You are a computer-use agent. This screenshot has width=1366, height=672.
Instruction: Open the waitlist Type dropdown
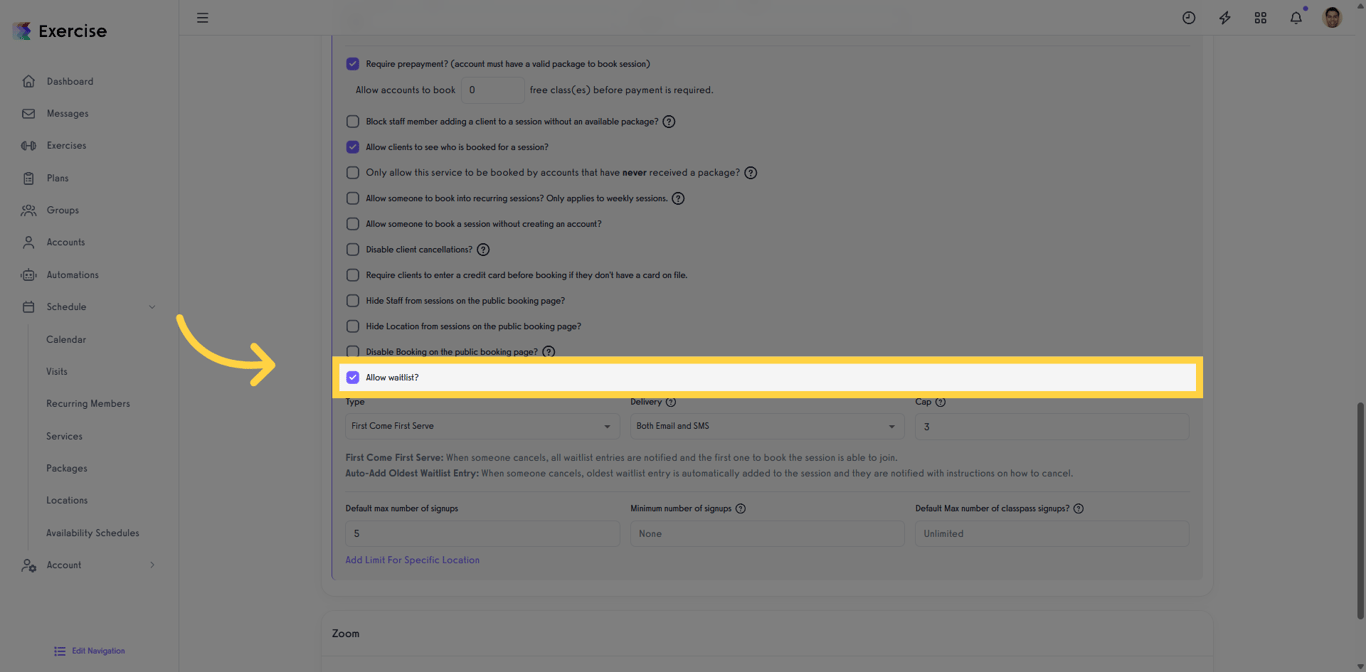click(481, 426)
